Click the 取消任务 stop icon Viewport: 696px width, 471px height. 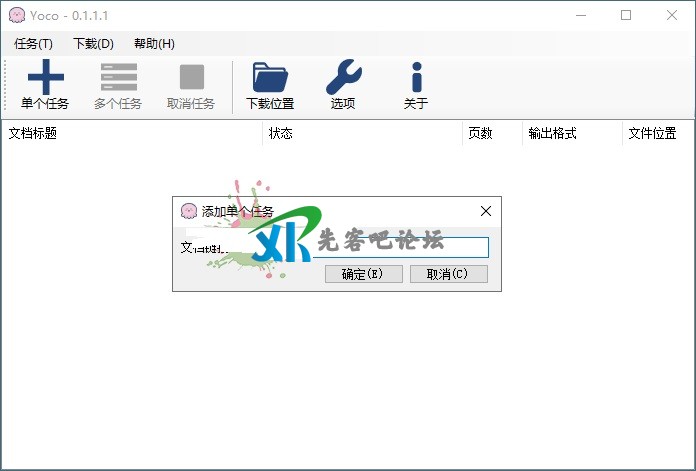(x=191, y=78)
